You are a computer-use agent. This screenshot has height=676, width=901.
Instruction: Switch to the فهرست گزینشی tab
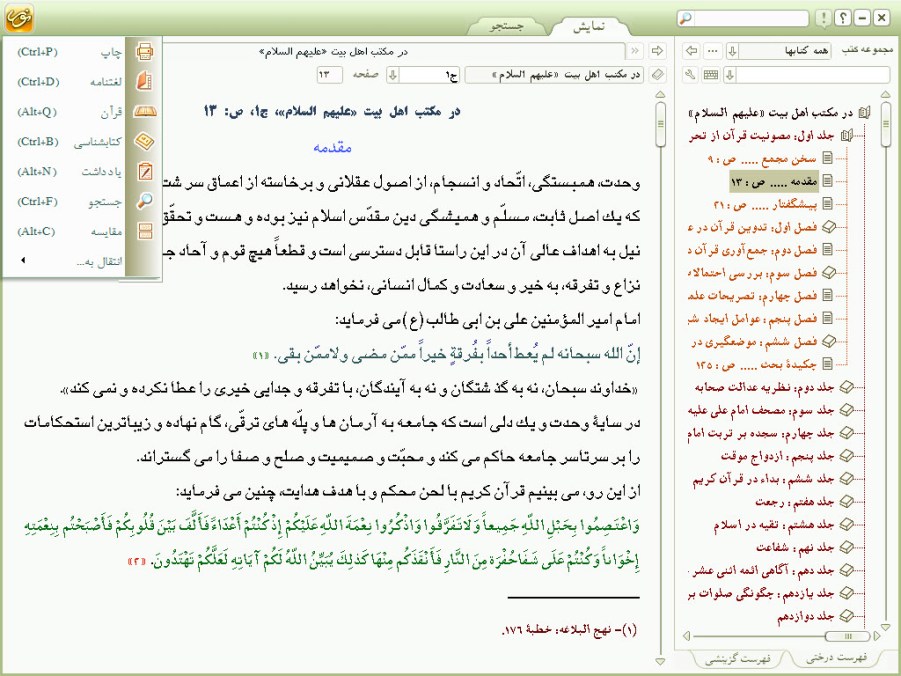point(738,659)
